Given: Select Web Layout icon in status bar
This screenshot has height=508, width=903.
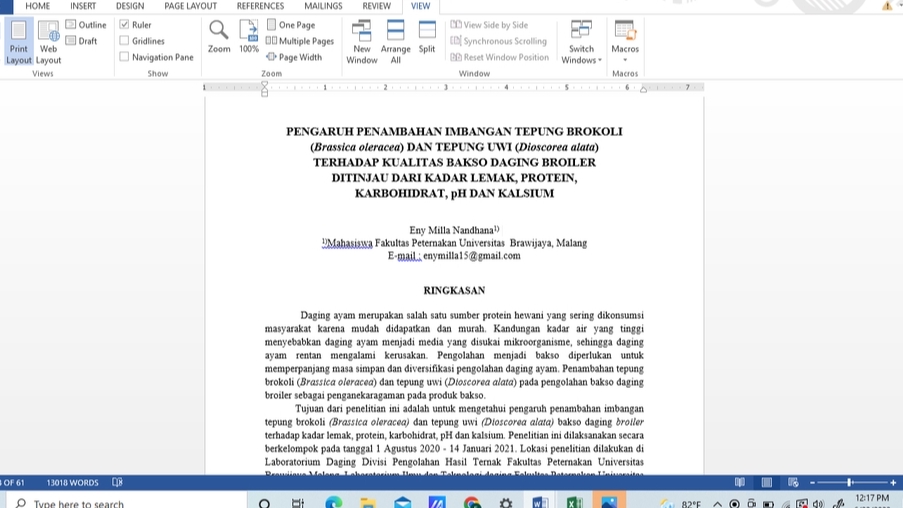Looking at the screenshot, I should coord(793,483).
